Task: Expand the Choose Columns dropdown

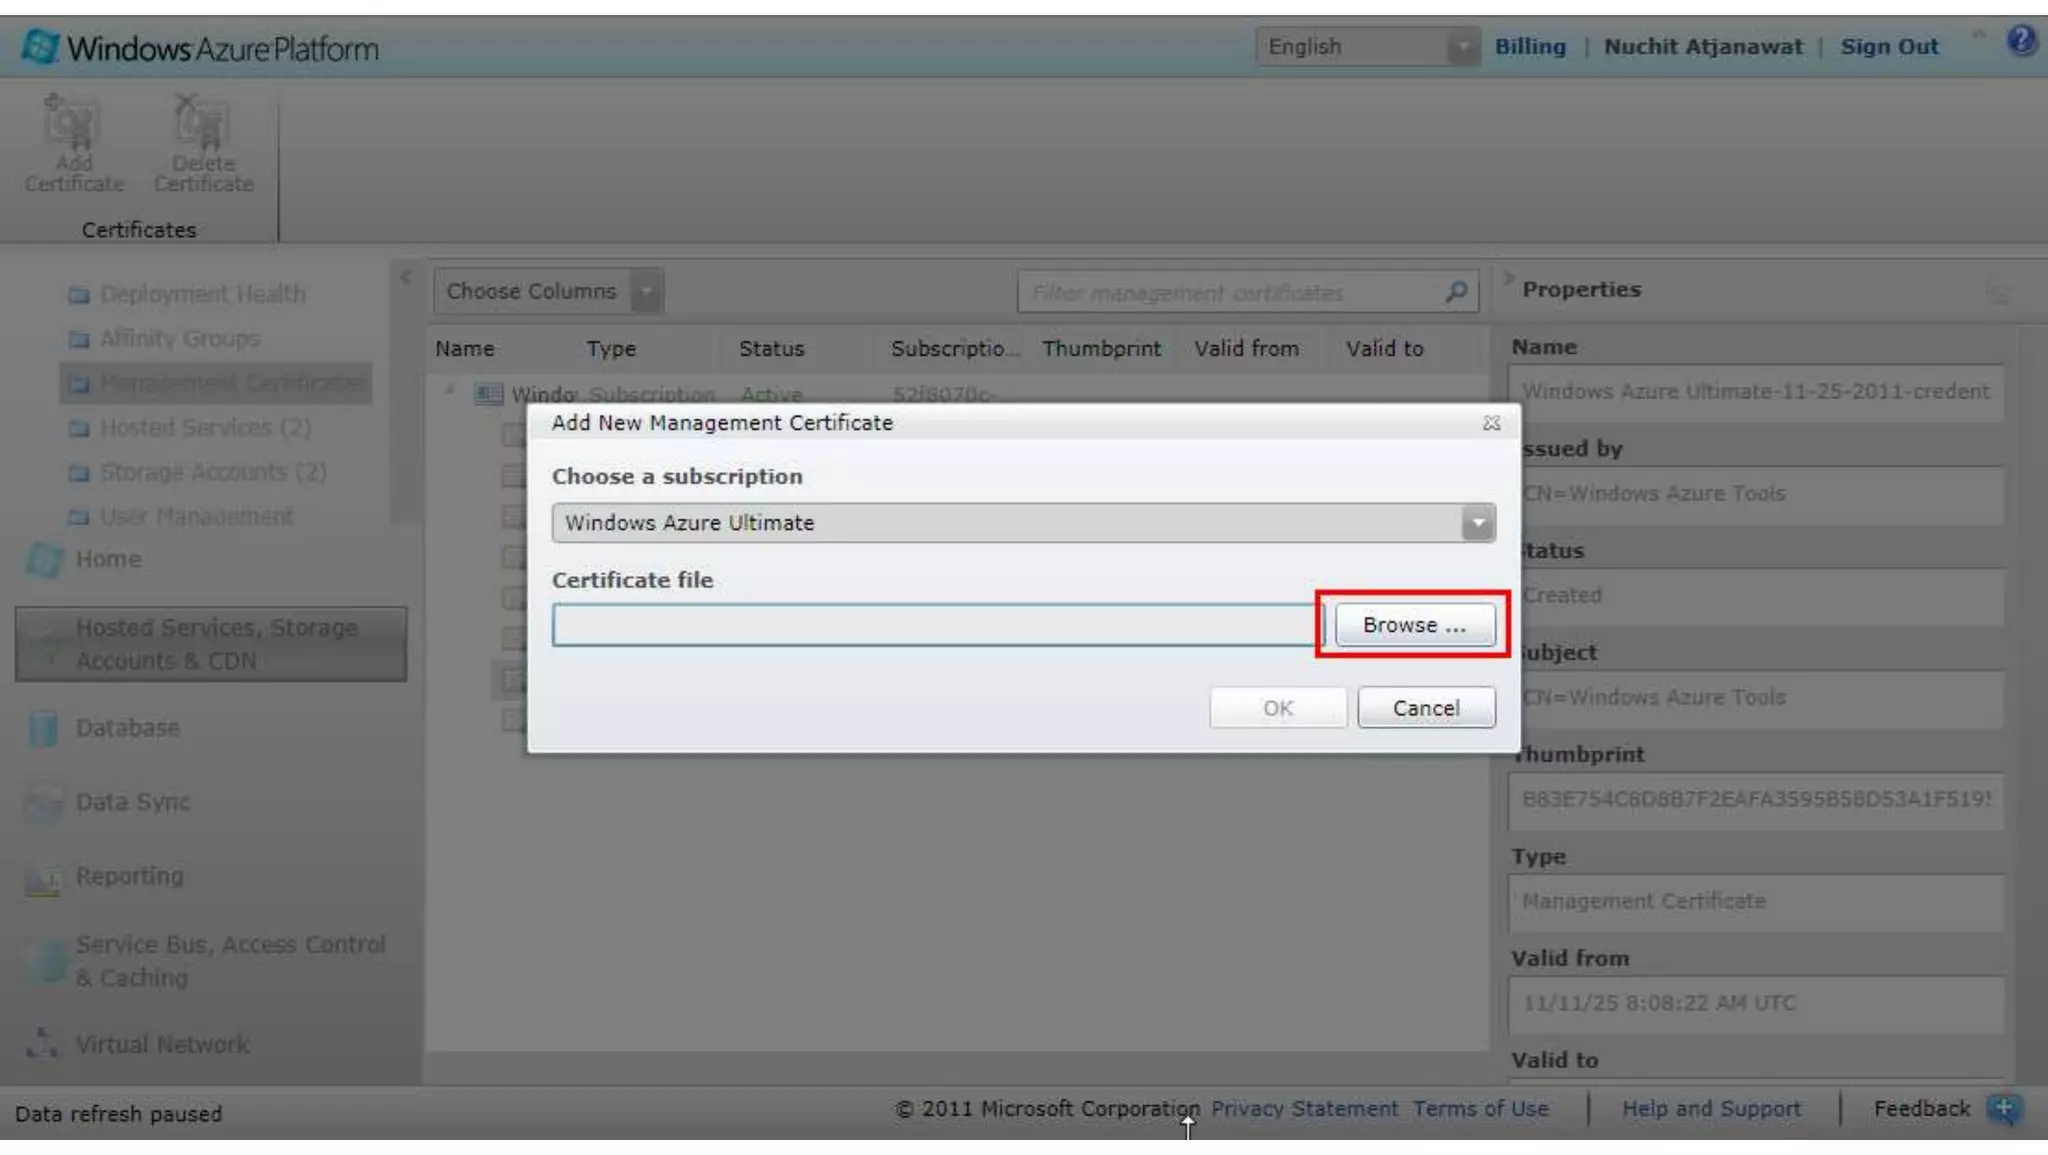Action: click(647, 292)
